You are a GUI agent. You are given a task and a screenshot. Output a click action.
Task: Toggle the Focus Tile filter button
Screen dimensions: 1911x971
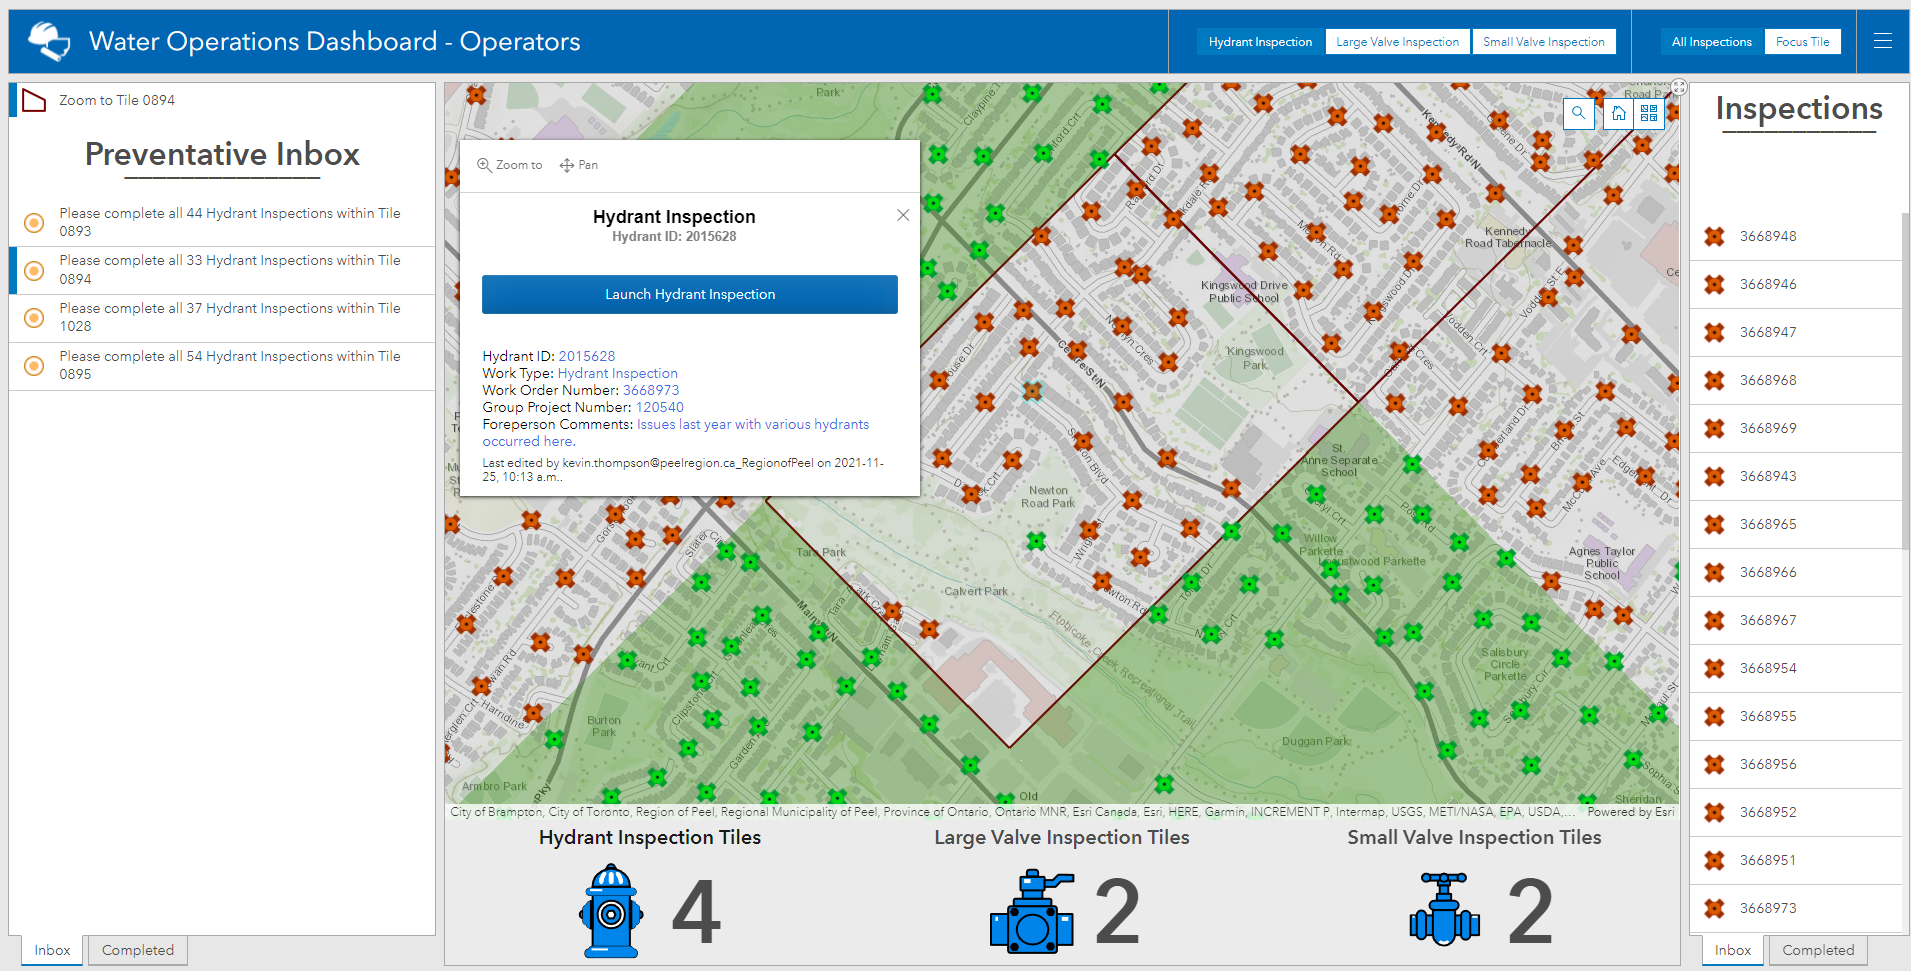1802,42
